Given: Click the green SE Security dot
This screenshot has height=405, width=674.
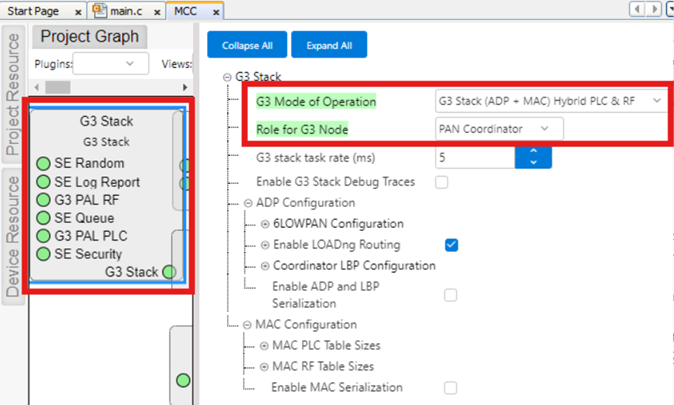Looking at the screenshot, I should tap(43, 254).
